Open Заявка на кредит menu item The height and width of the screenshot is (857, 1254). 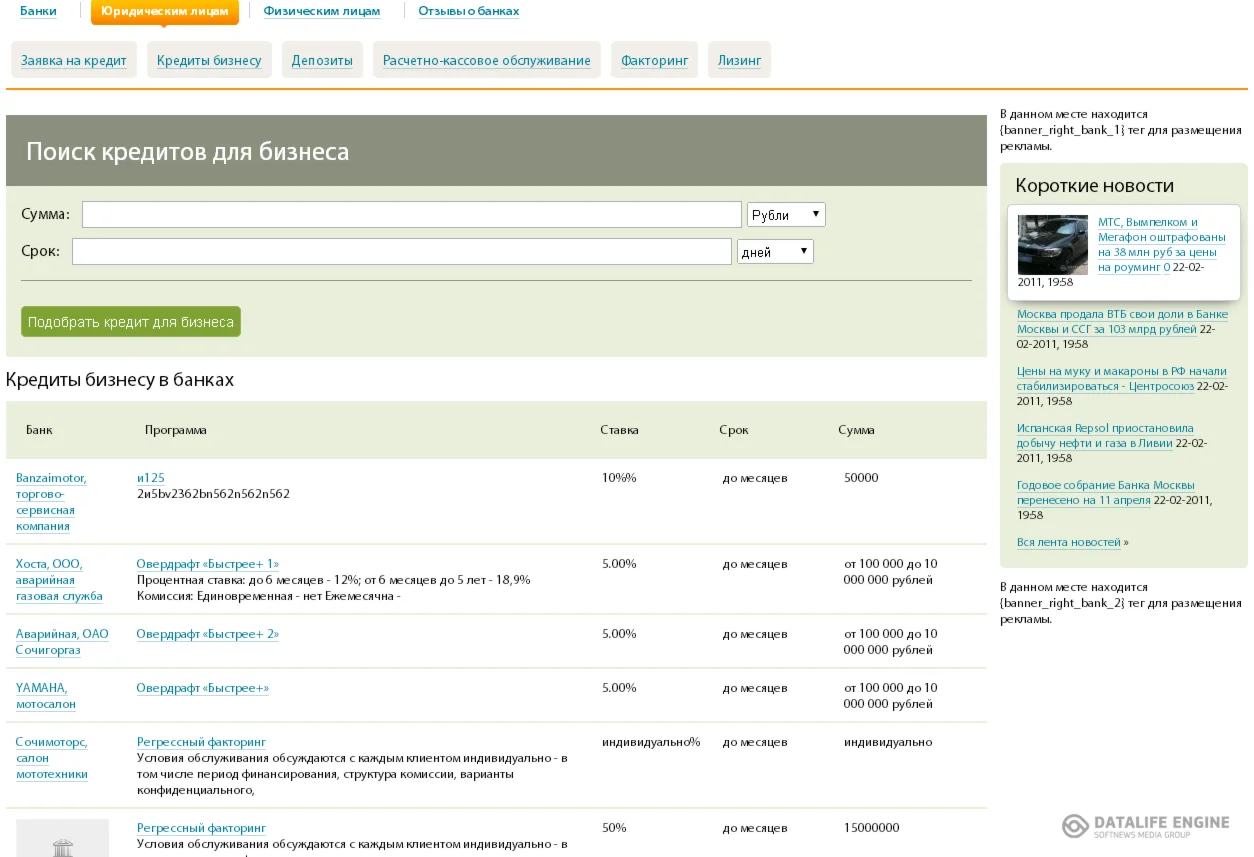click(74, 60)
